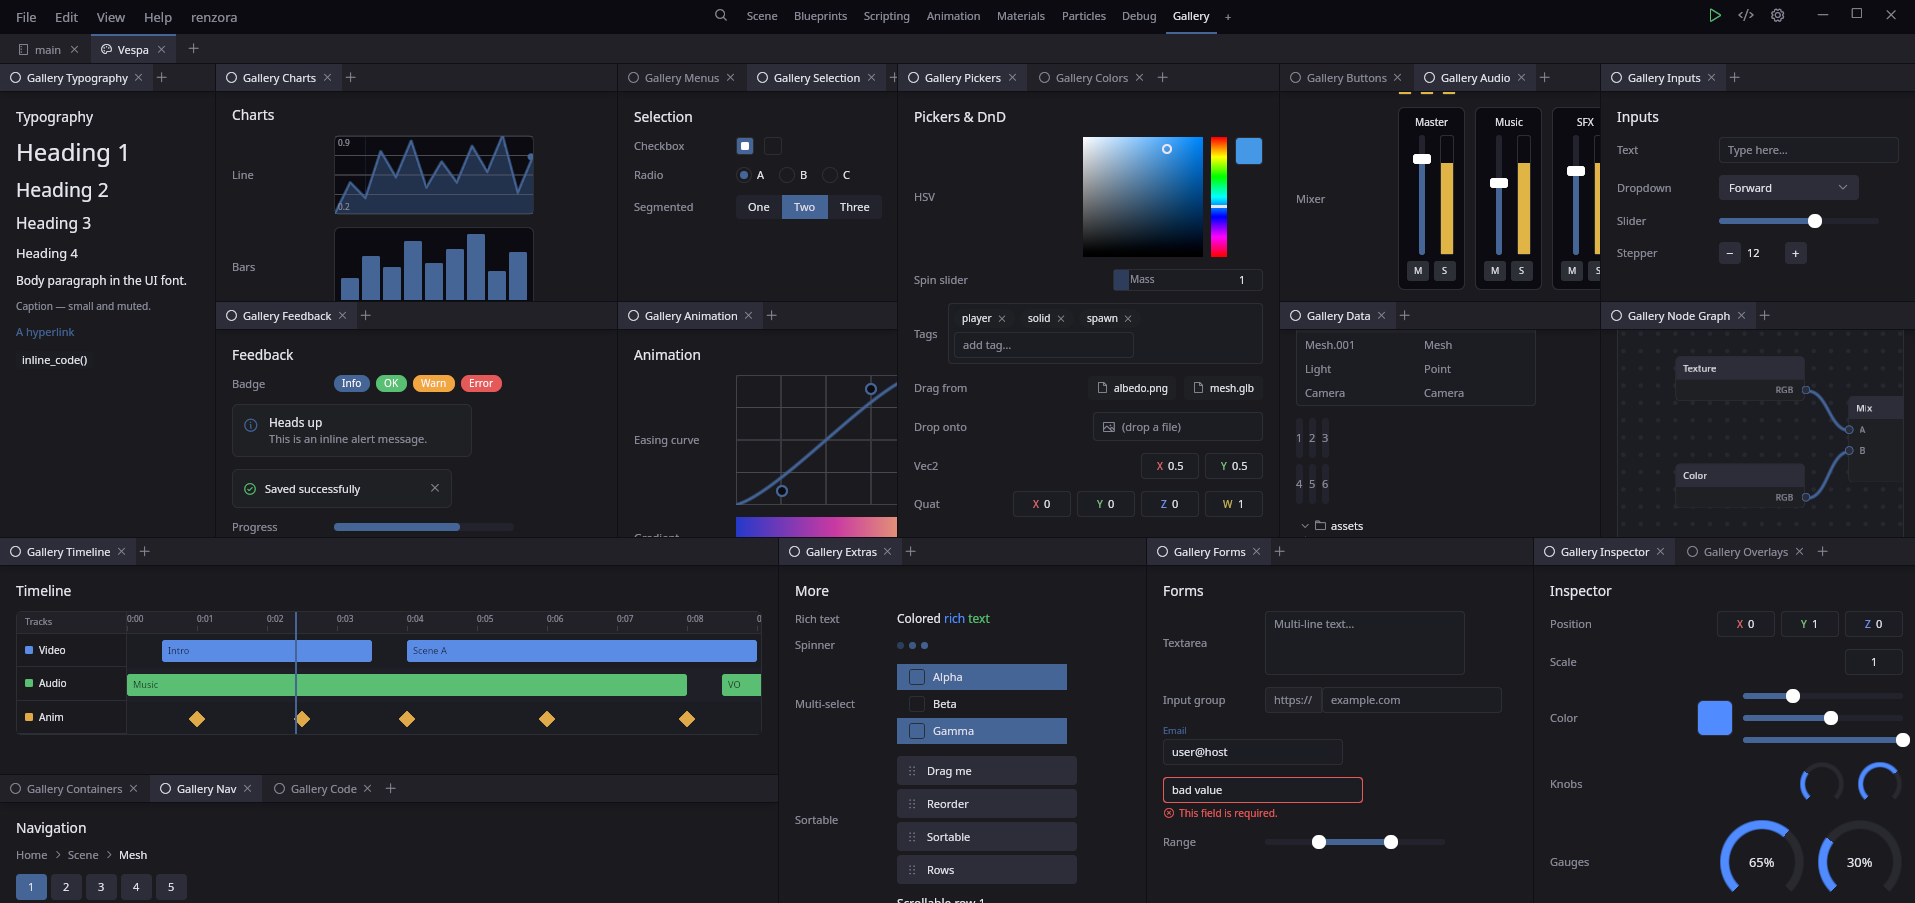Toggle Gamma in the multi-select list
The width and height of the screenshot is (1915, 903).
[982, 731]
